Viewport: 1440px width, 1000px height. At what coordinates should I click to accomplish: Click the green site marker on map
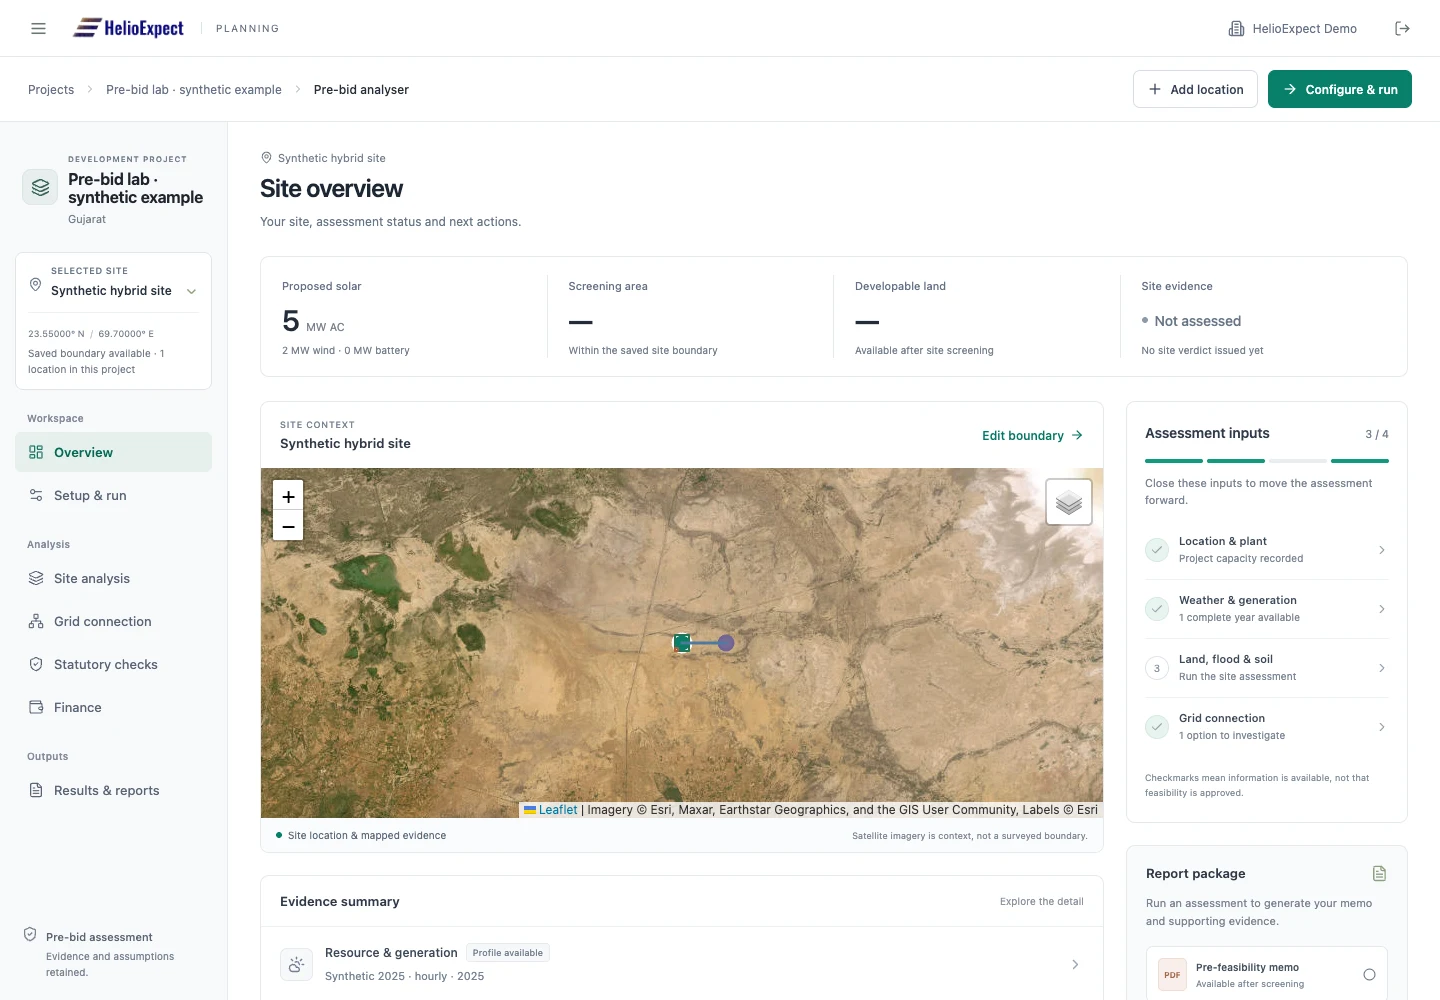coord(682,643)
